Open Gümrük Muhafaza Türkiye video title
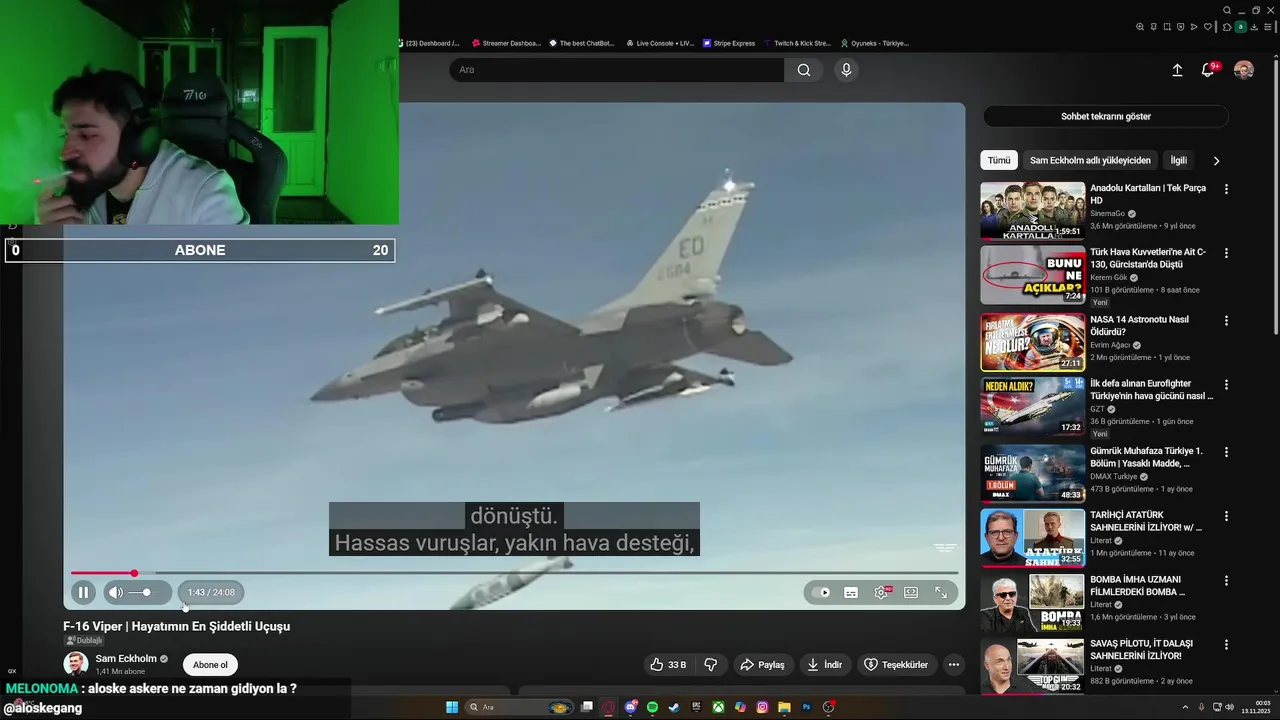 [1147, 457]
